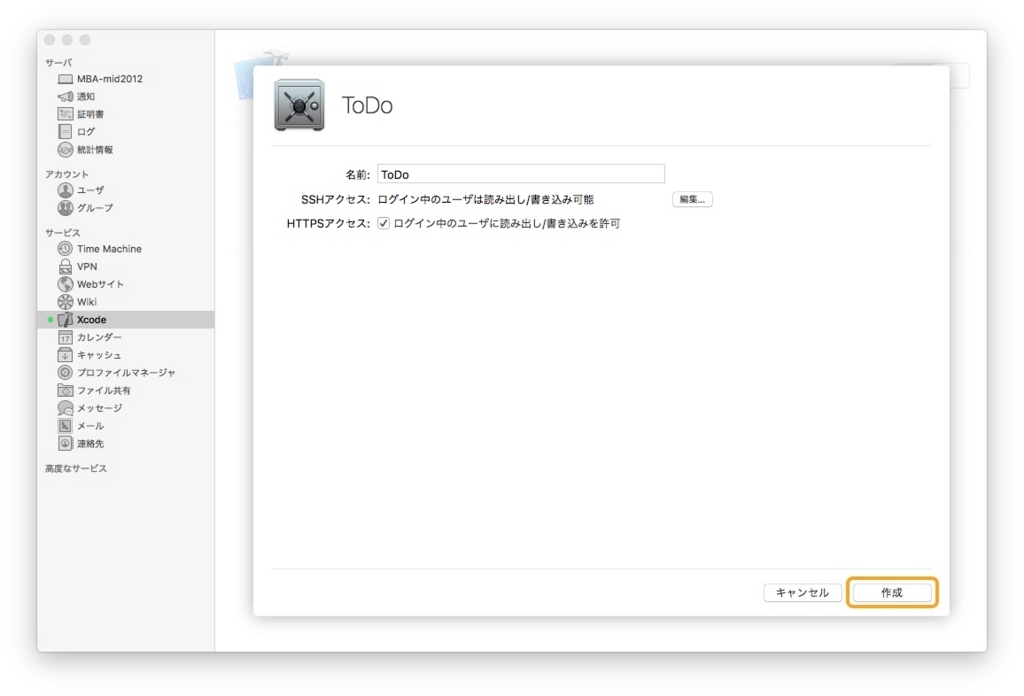Click the サービス section header
Image resolution: width=1024 pixels, height=696 pixels.
[x=63, y=232]
